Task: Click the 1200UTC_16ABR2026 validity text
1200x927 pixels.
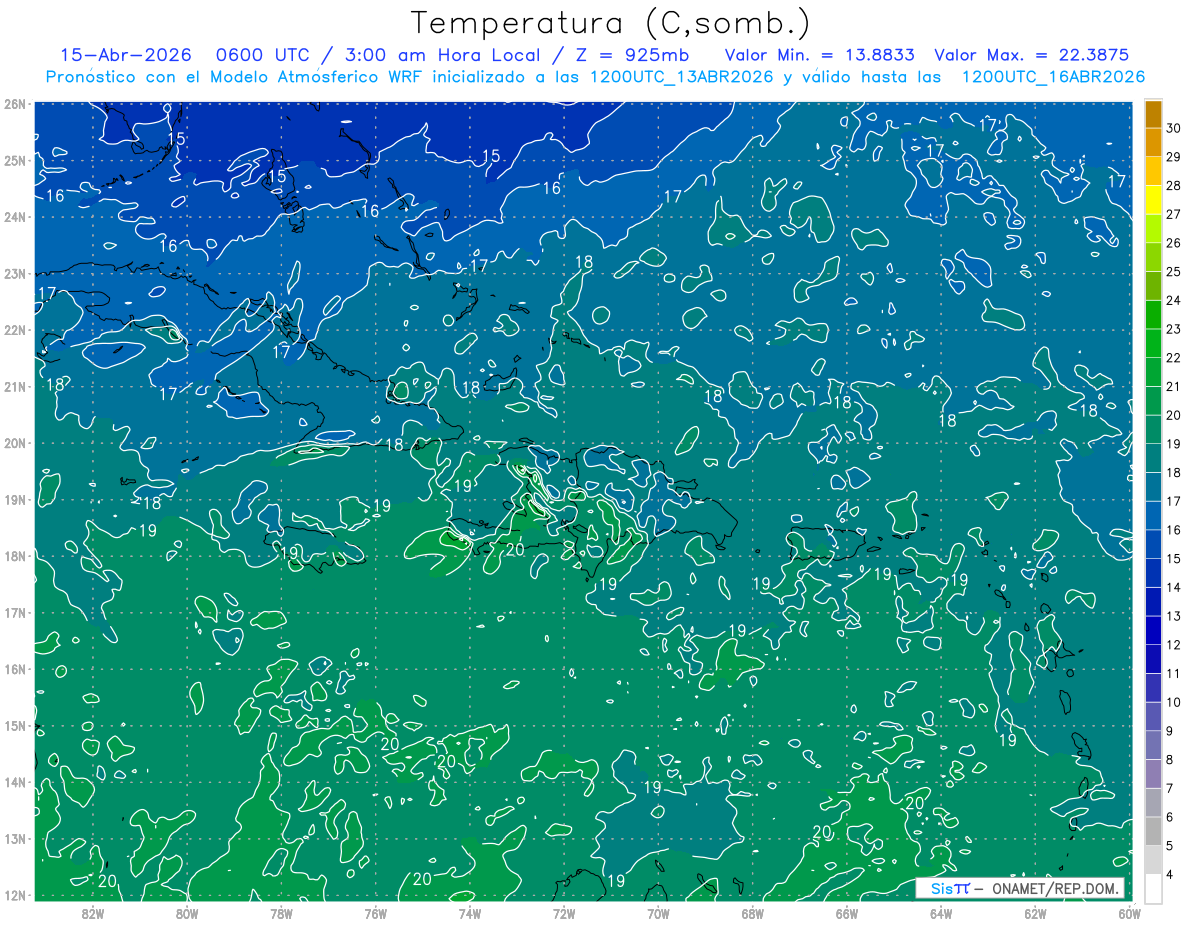Action: (x=1053, y=77)
